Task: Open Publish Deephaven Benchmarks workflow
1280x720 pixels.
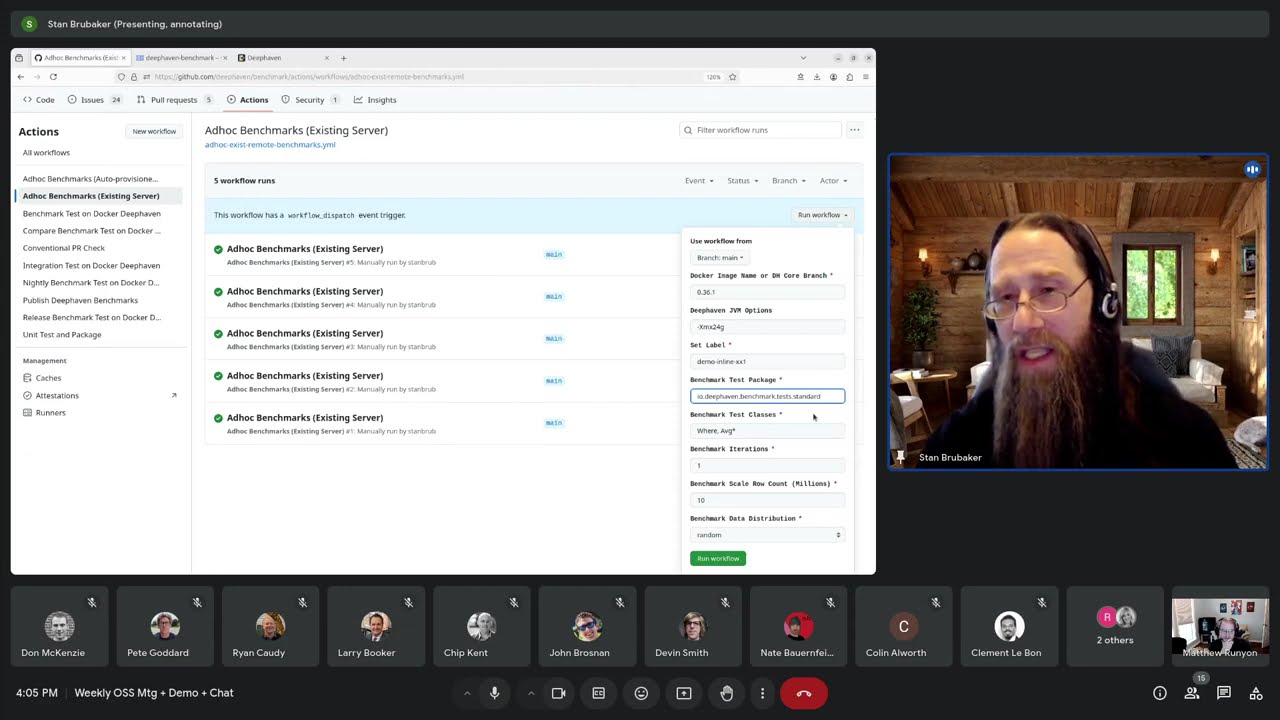Action: (80, 300)
